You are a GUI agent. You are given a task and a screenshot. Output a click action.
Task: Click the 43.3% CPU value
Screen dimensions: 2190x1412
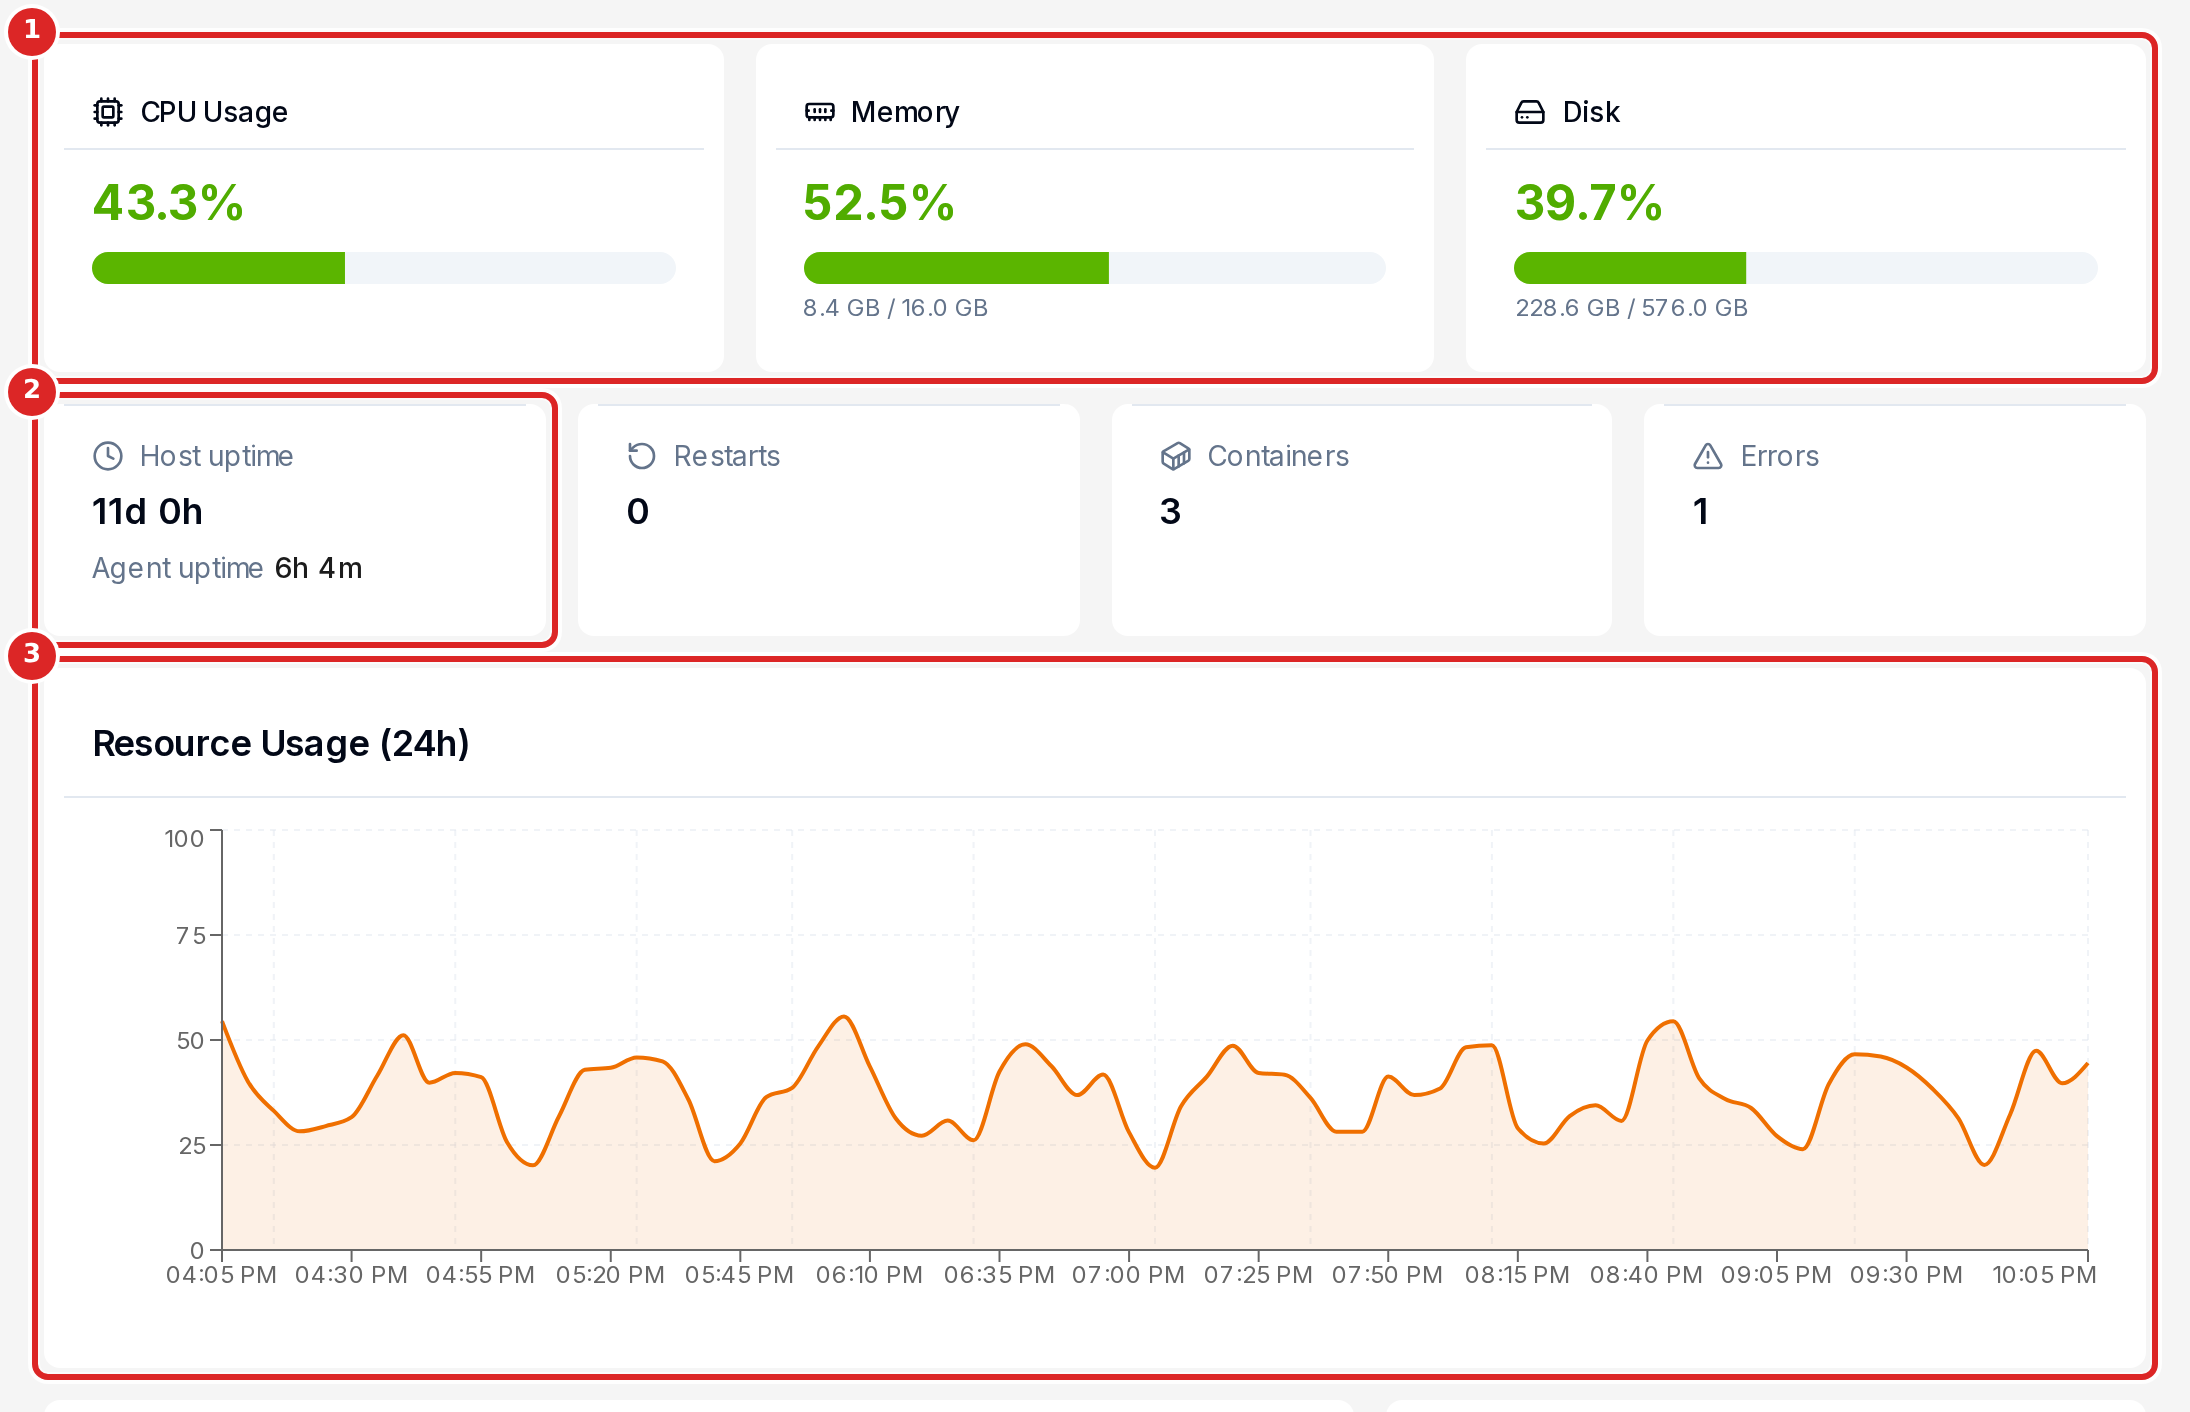pos(168,202)
